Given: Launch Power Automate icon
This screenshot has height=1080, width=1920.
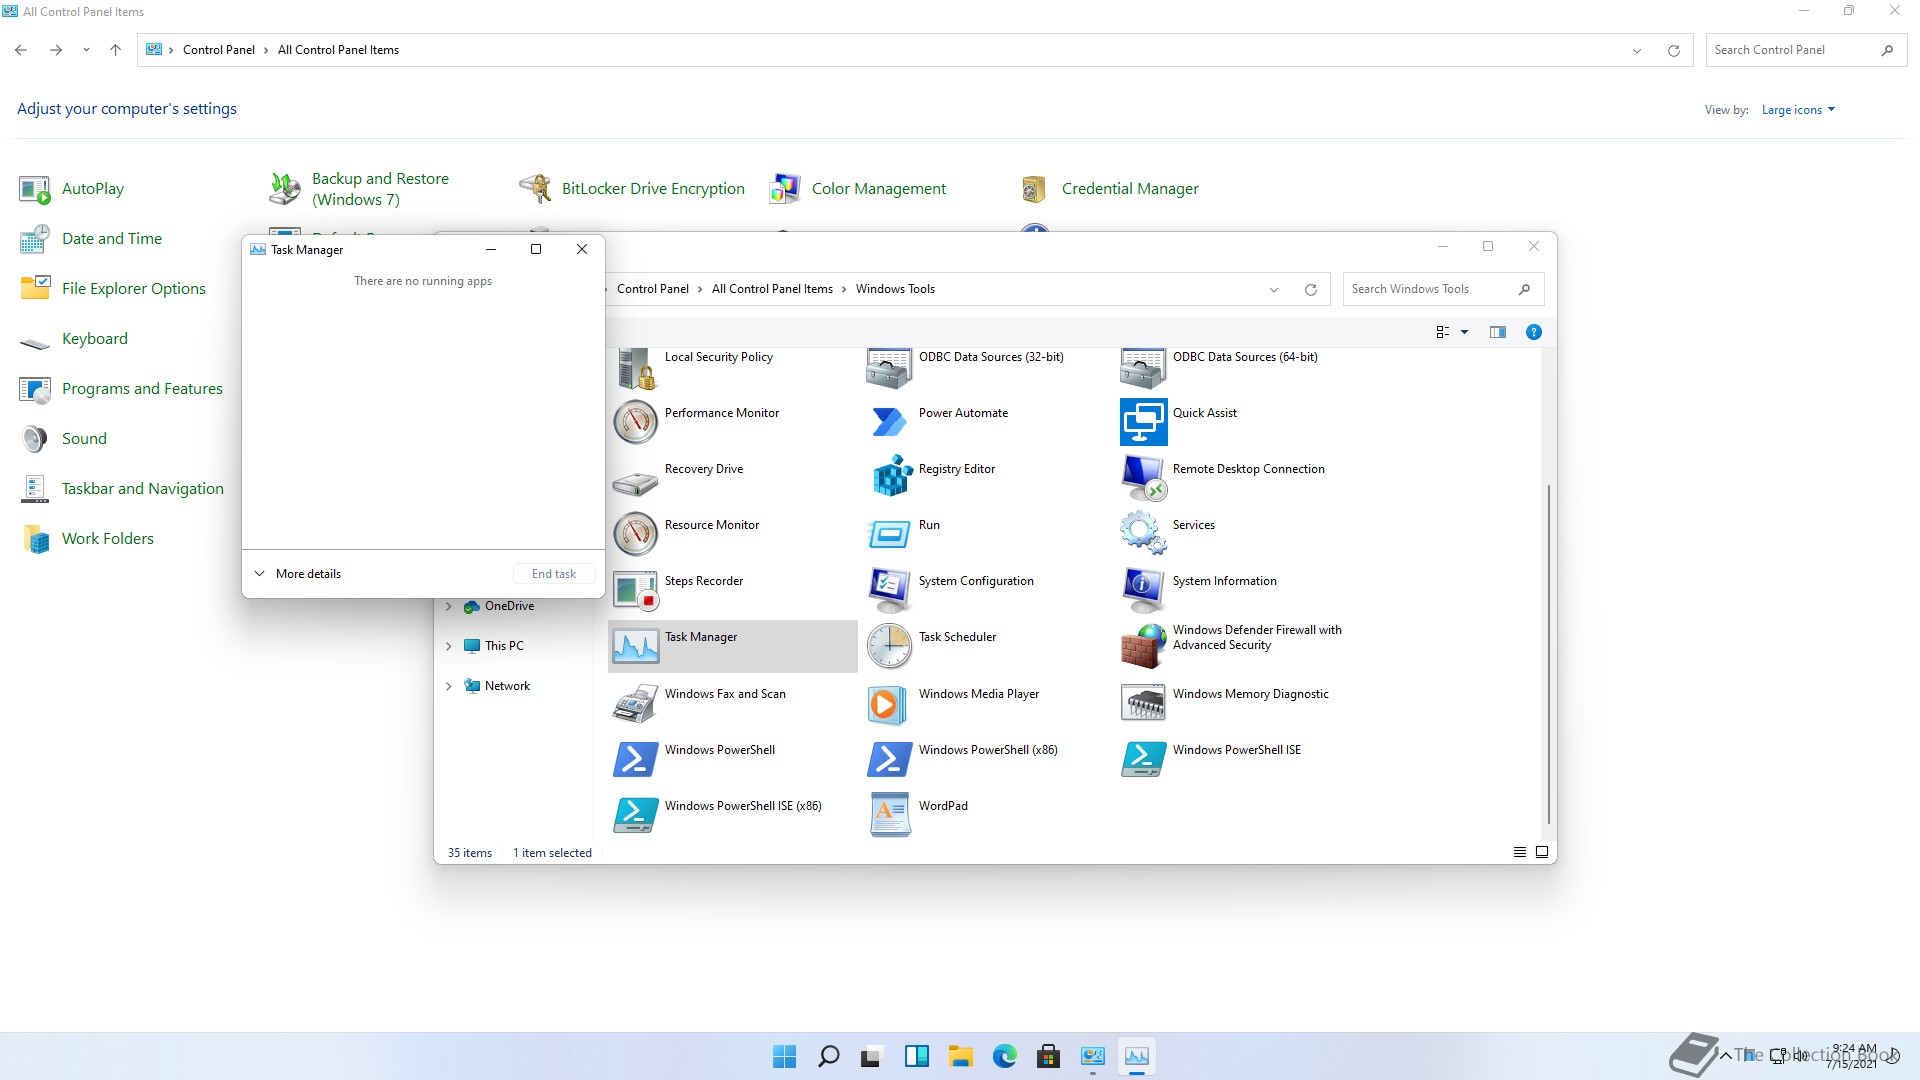Looking at the screenshot, I should pos(890,422).
